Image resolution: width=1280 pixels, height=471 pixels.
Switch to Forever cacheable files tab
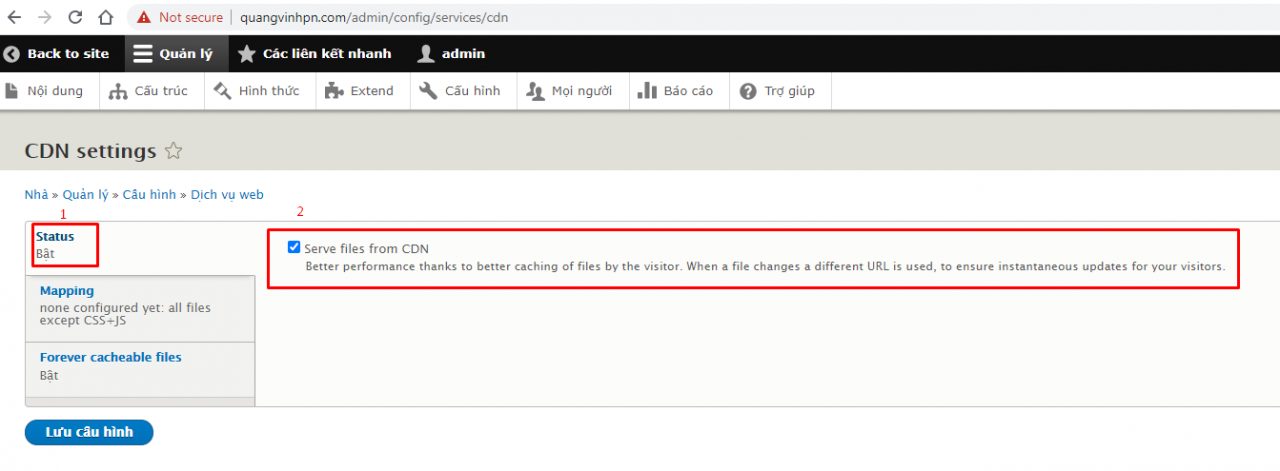(x=110, y=357)
